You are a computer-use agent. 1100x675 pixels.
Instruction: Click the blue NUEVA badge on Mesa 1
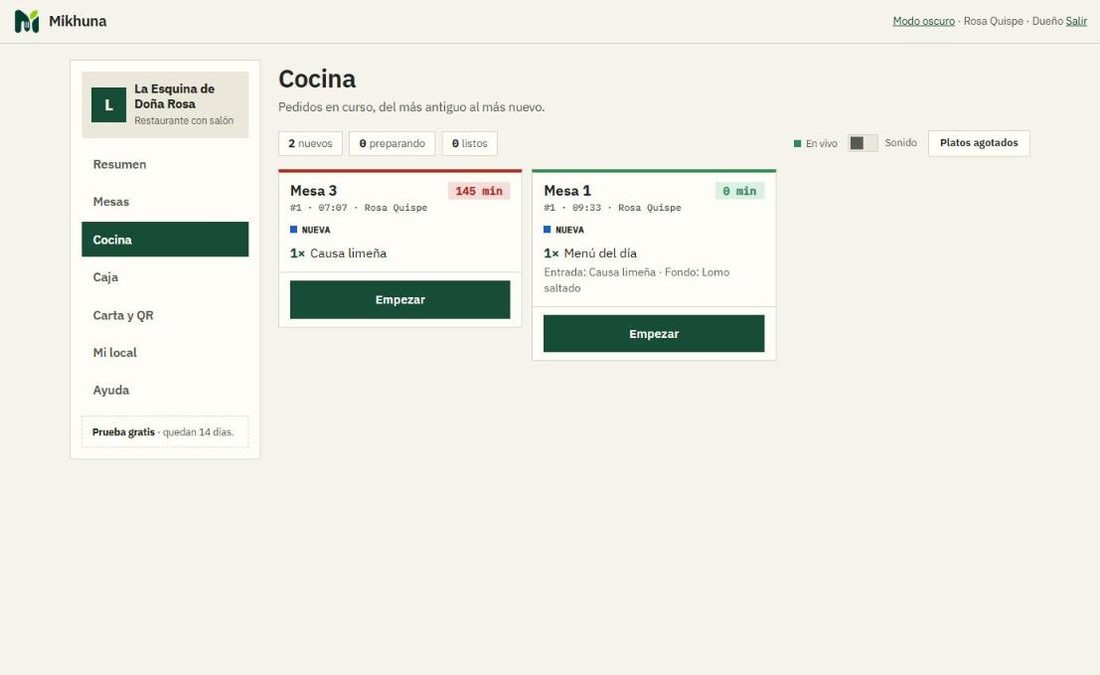point(564,229)
